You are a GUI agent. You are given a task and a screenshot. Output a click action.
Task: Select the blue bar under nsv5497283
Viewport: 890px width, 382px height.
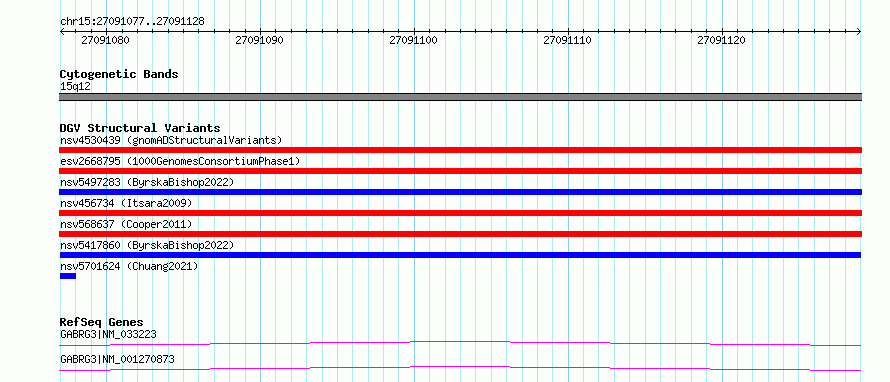[460, 192]
